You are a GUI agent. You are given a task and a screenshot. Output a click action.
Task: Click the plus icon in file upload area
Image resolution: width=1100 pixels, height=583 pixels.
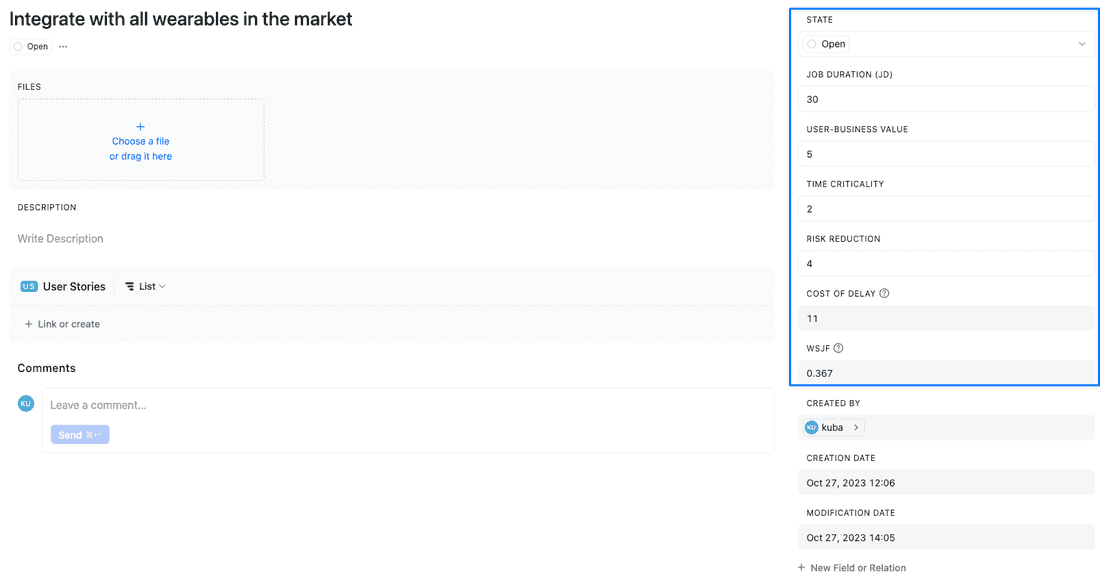pos(140,127)
